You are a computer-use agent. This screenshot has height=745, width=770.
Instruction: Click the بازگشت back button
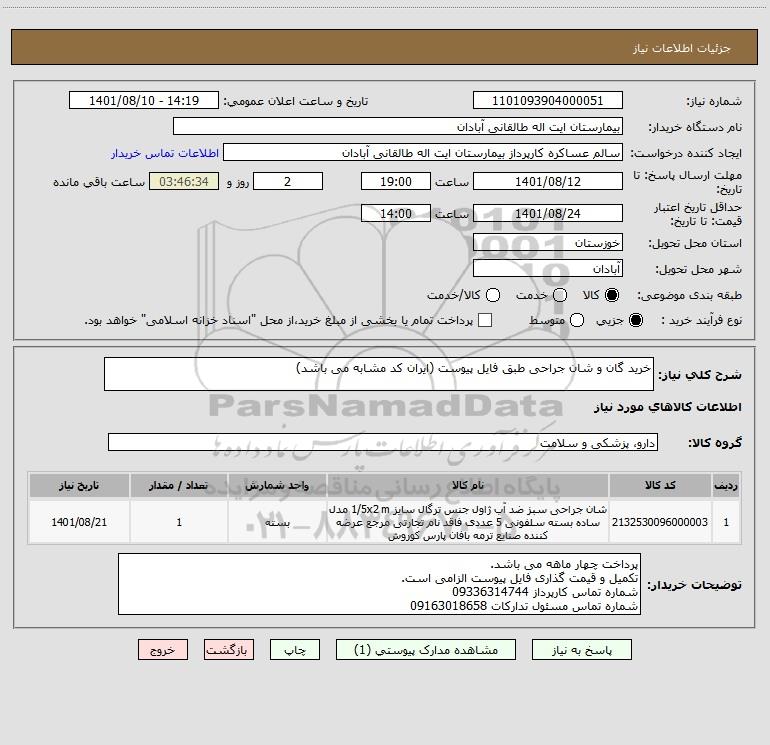tap(229, 650)
